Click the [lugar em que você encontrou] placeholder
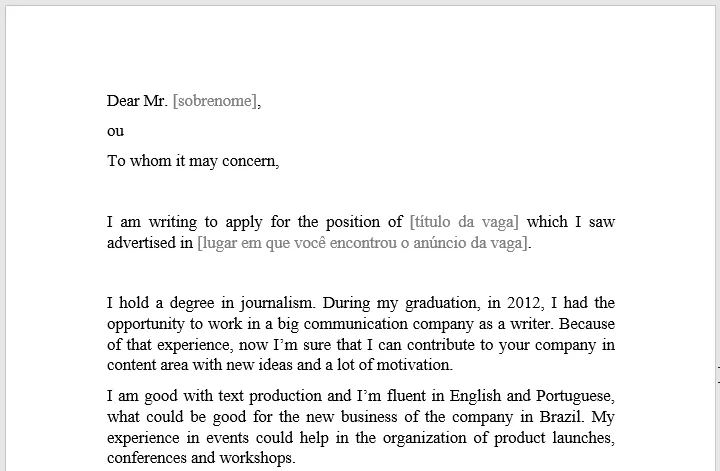This screenshot has width=720, height=471. point(362,243)
